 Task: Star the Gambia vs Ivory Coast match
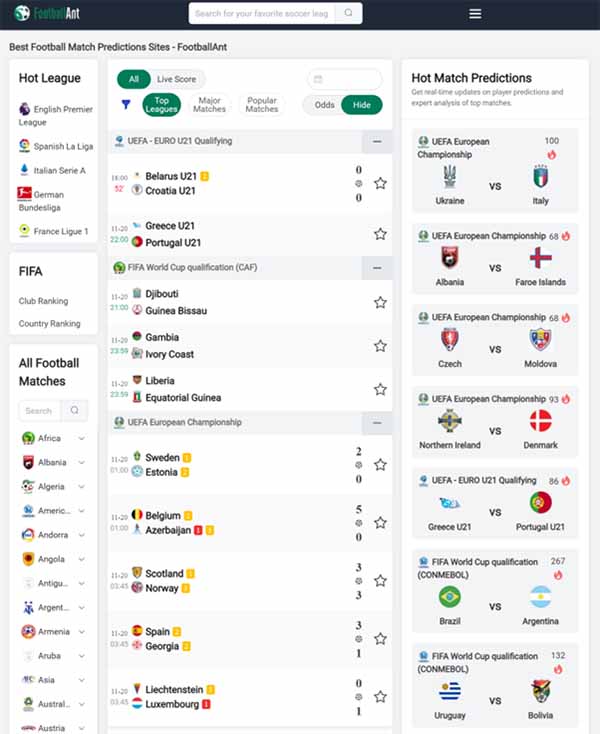coord(380,346)
